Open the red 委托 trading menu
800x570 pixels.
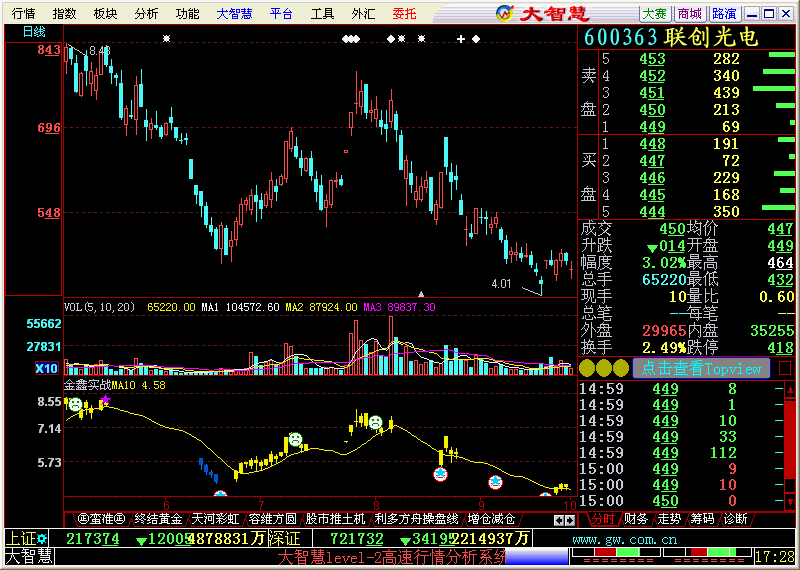pos(405,14)
